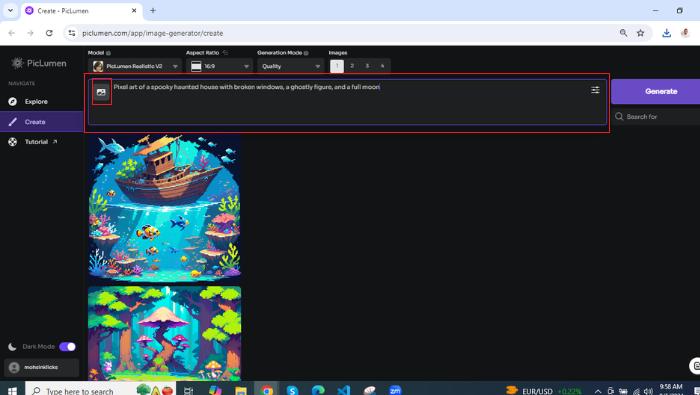Image resolution: width=700 pixels, height=395 pixels.
Task: Click the swap icon beside Aspect Ratio
Action: point(225,53)
